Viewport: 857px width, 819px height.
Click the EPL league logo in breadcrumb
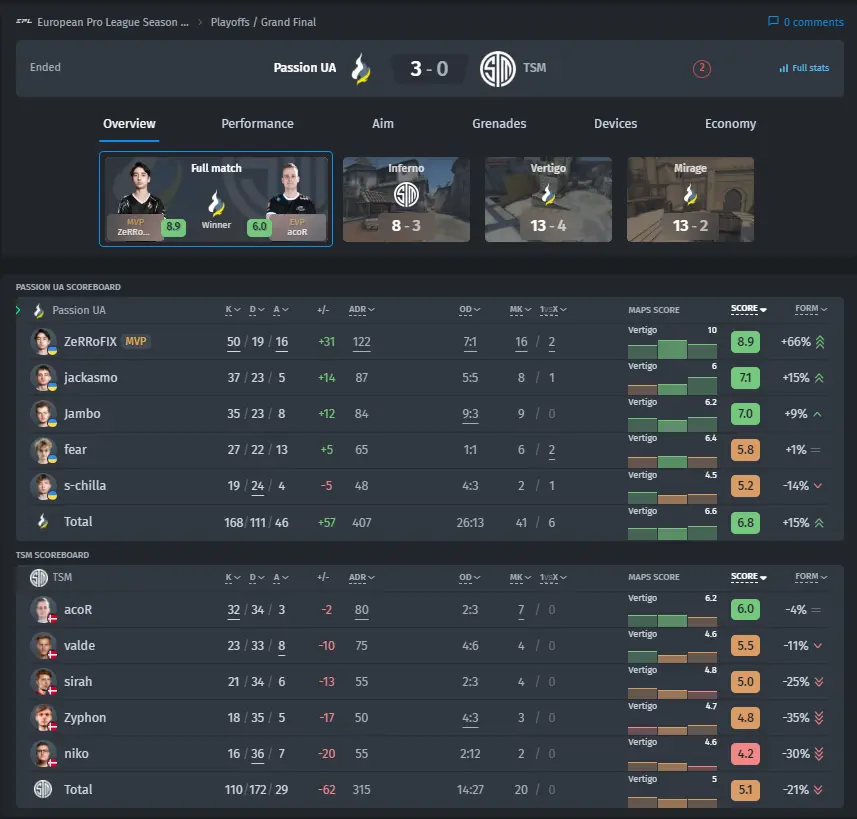(x=24, y=21)
